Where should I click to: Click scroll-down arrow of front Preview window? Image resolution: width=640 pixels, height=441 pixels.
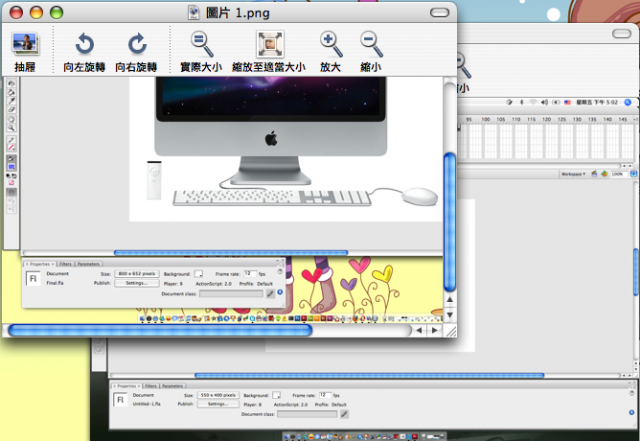click(449, 314)
